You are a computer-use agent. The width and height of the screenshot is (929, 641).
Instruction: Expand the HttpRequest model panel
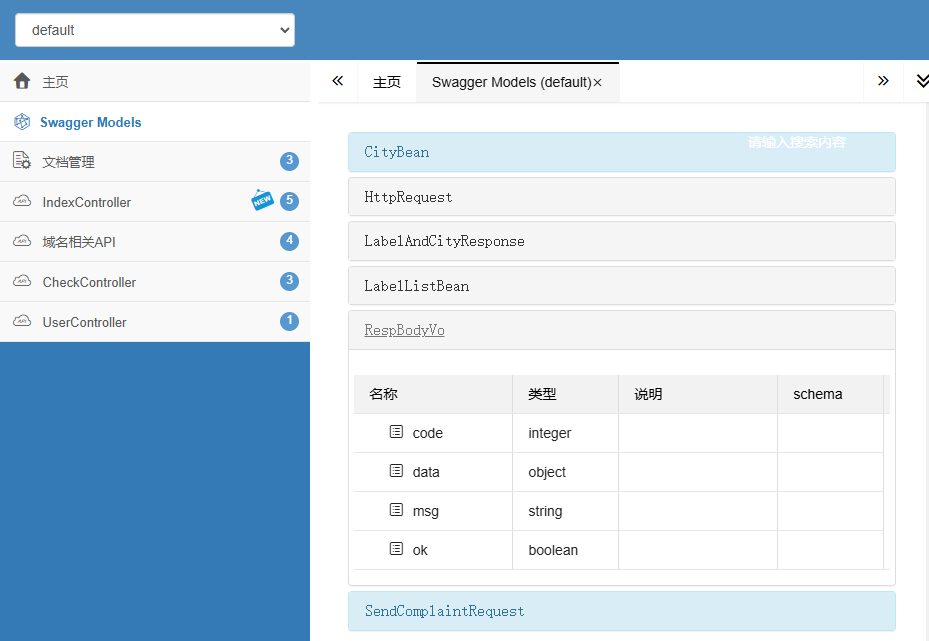pos(408,197)
